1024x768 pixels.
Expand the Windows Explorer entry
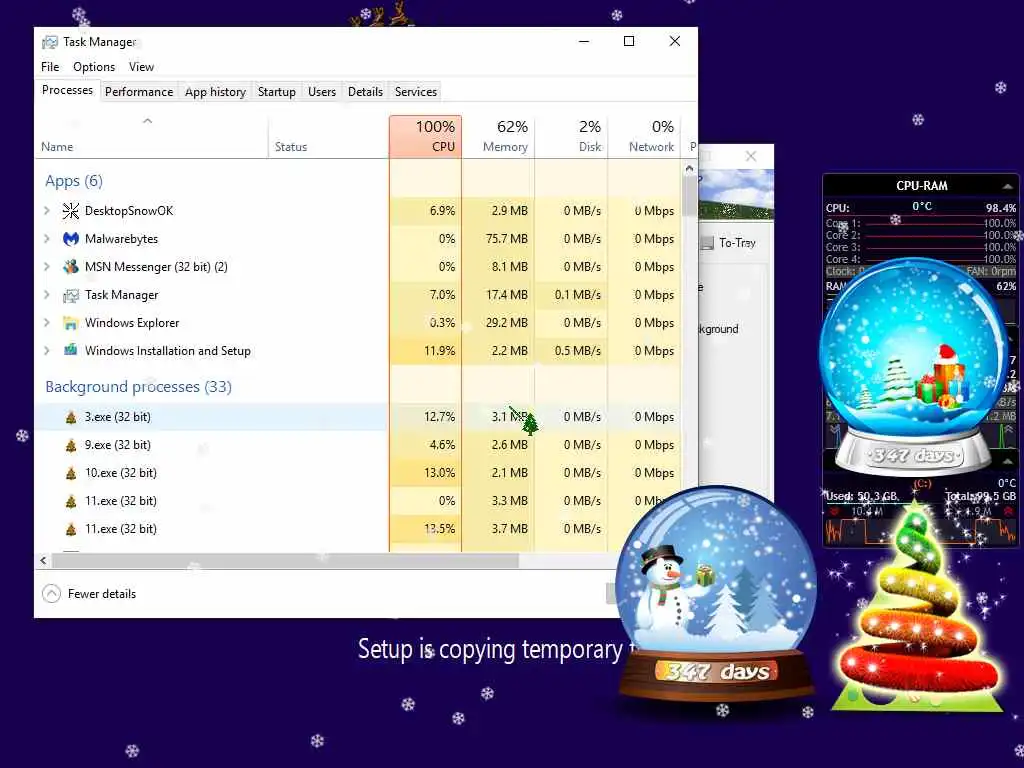point(46,323)
